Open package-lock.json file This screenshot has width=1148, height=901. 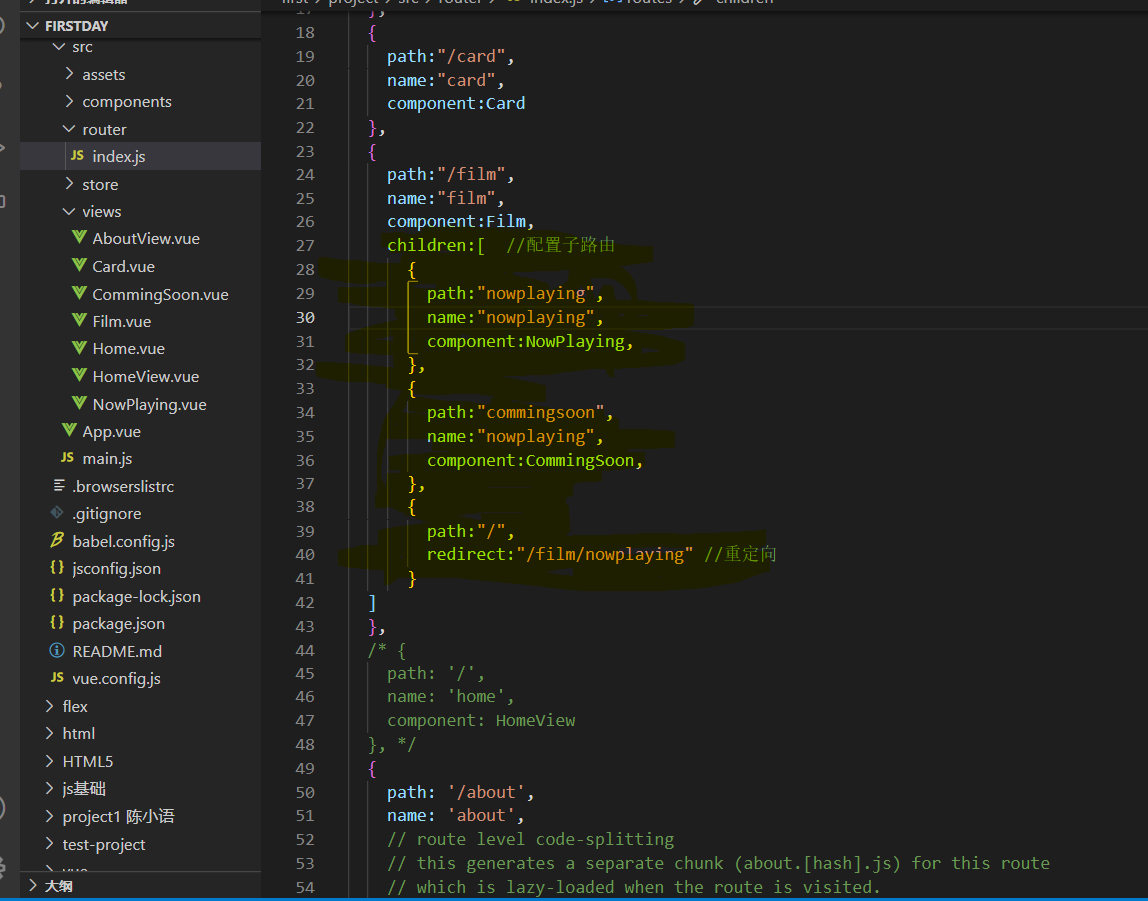[x=136, y=597]
